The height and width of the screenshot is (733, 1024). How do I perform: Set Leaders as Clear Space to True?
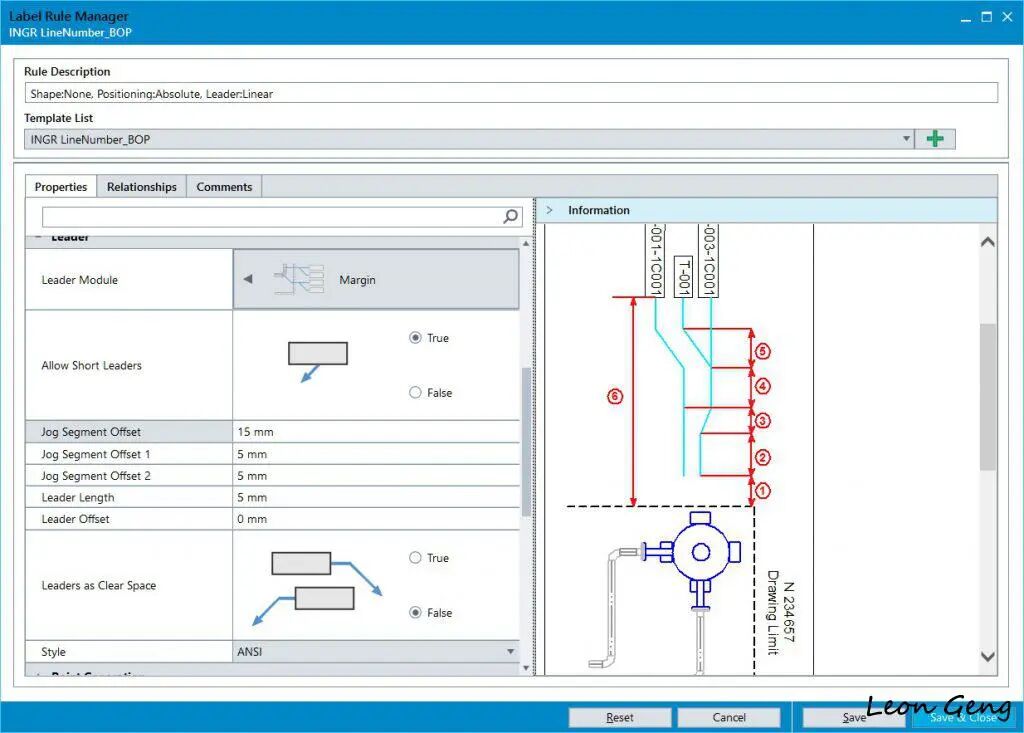(x=415, y=558)
